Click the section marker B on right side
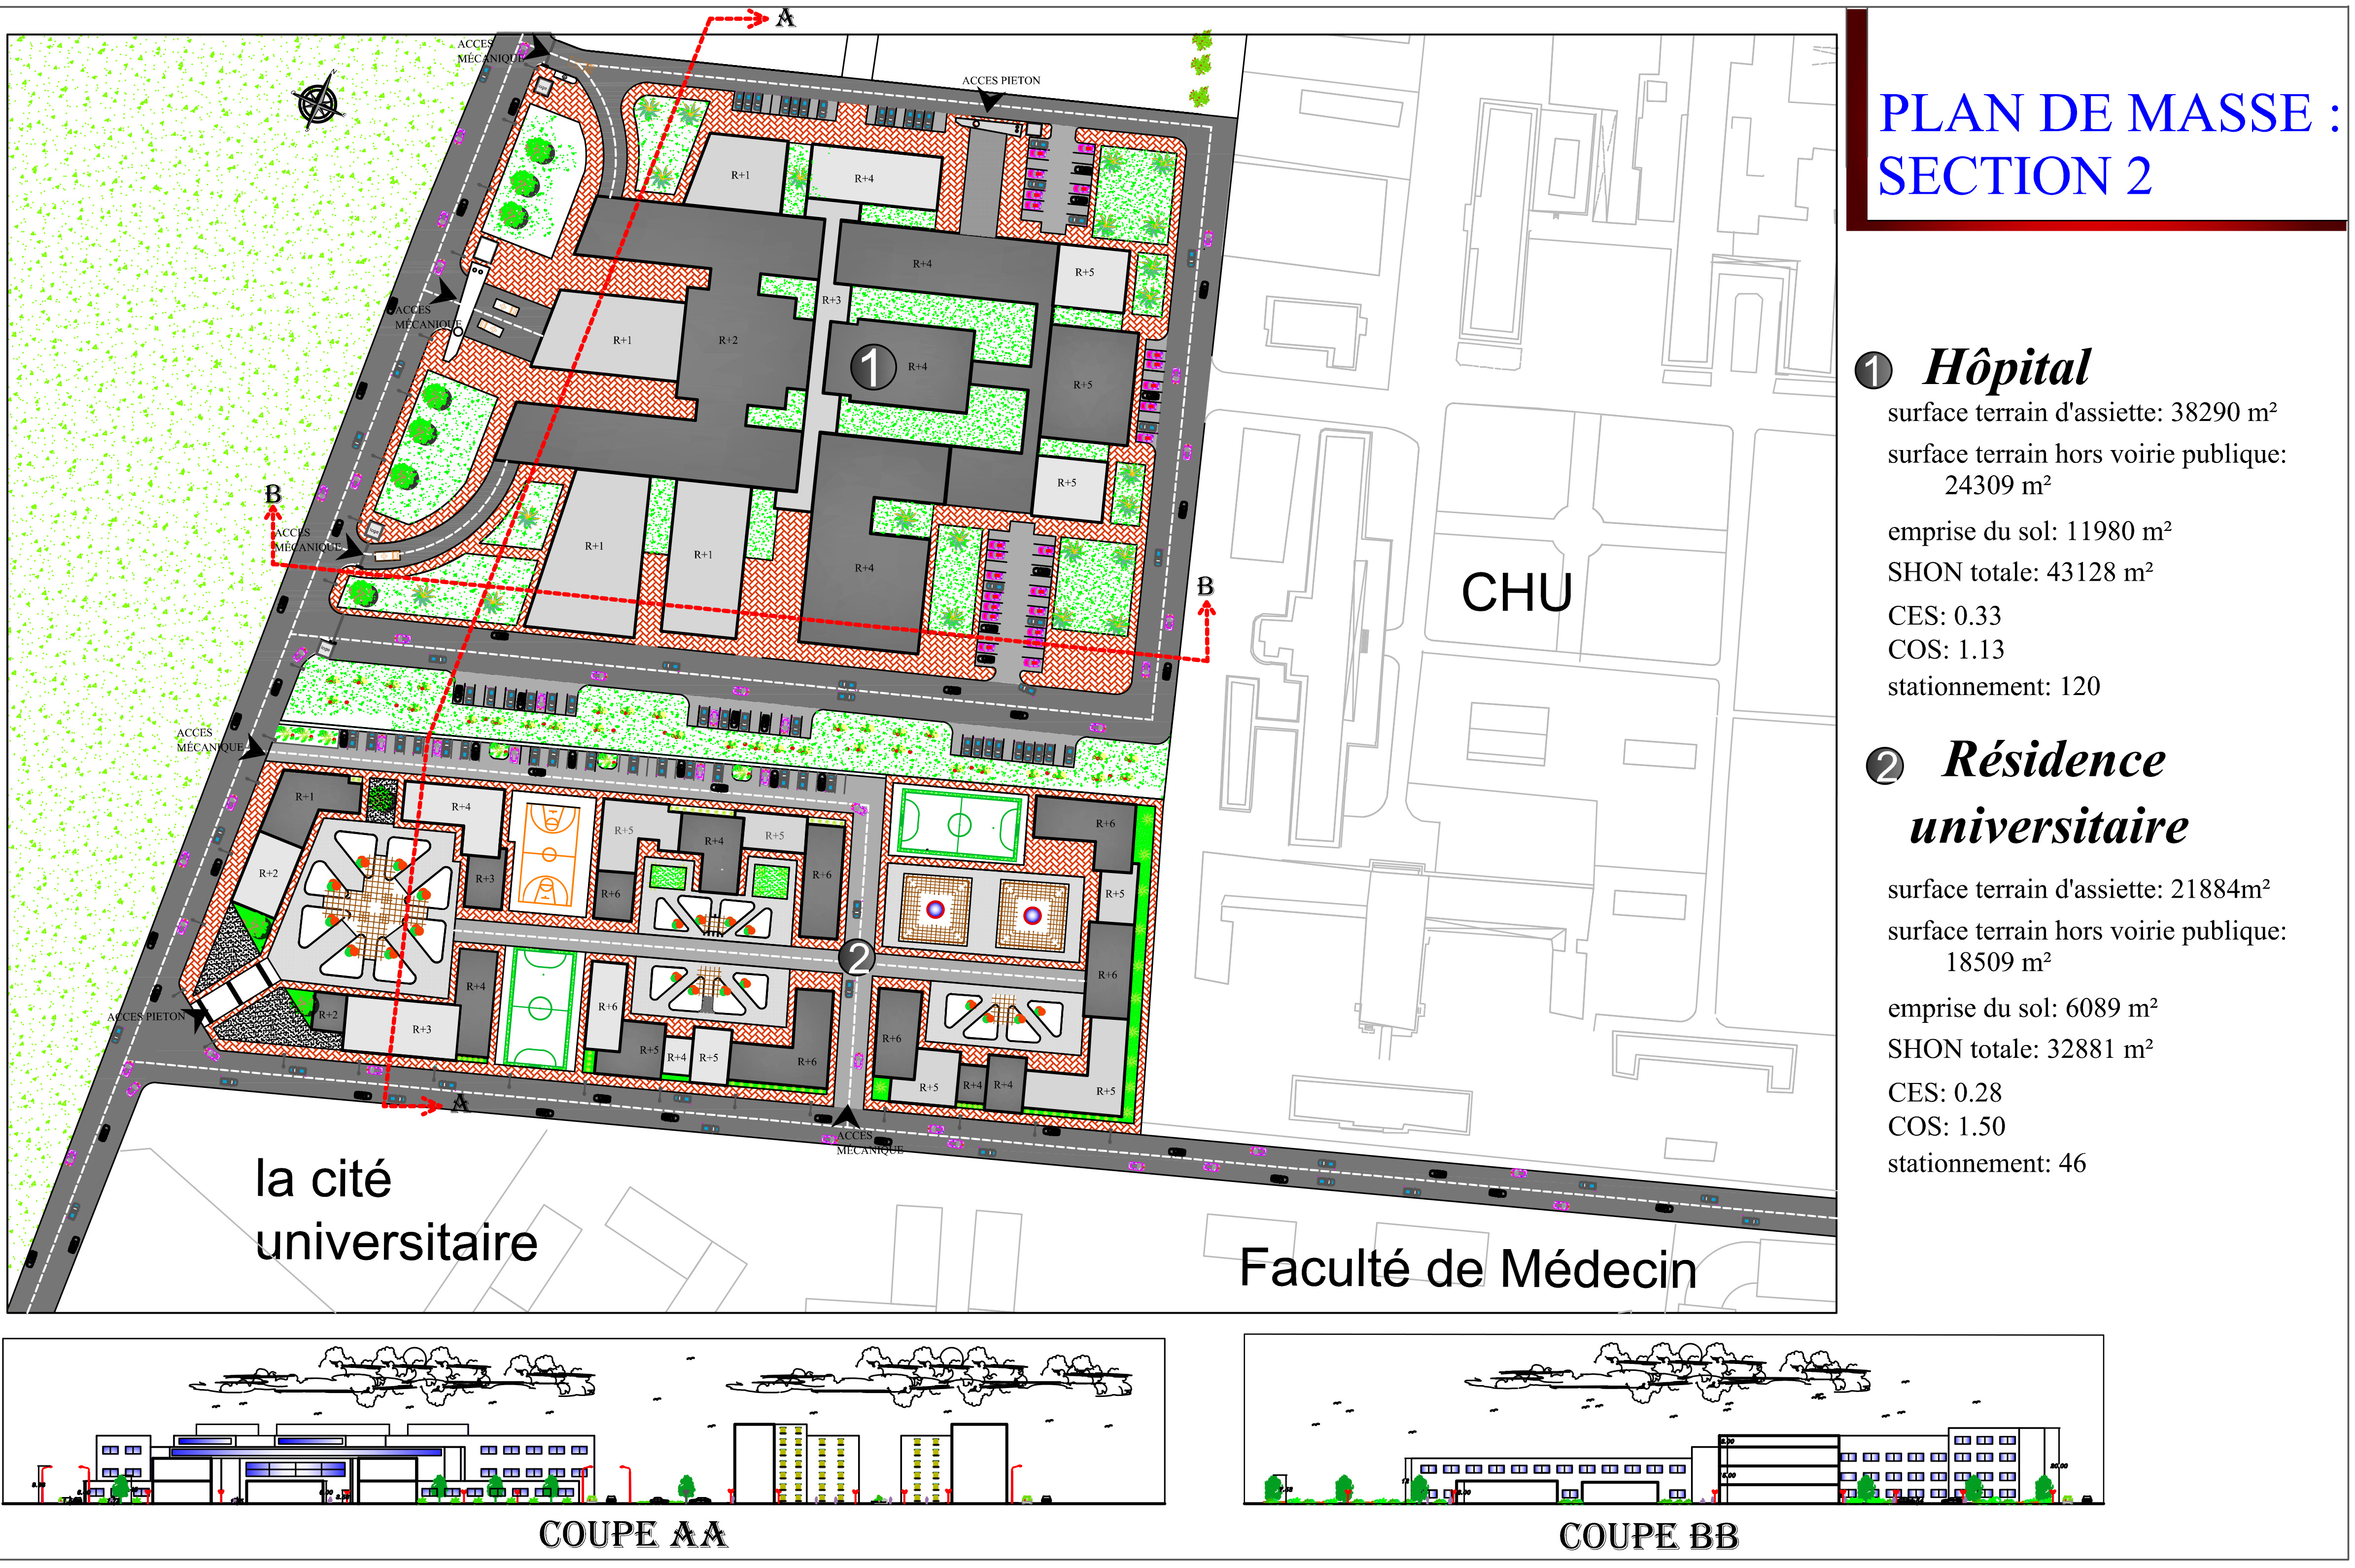This screenshot has height=1568, width=2355. [x=1205, y=587]
